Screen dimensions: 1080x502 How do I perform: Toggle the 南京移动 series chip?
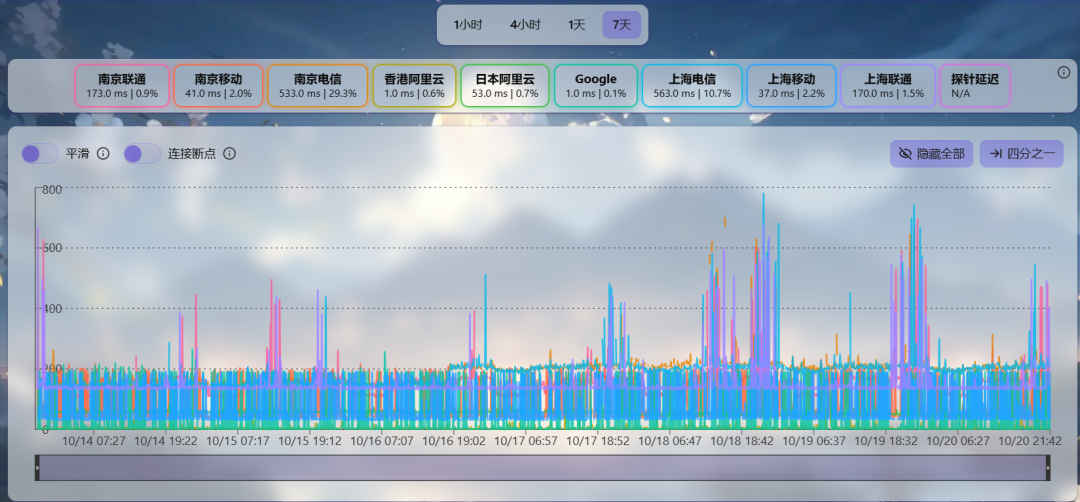pyautogui.click(x=218, y=86)
